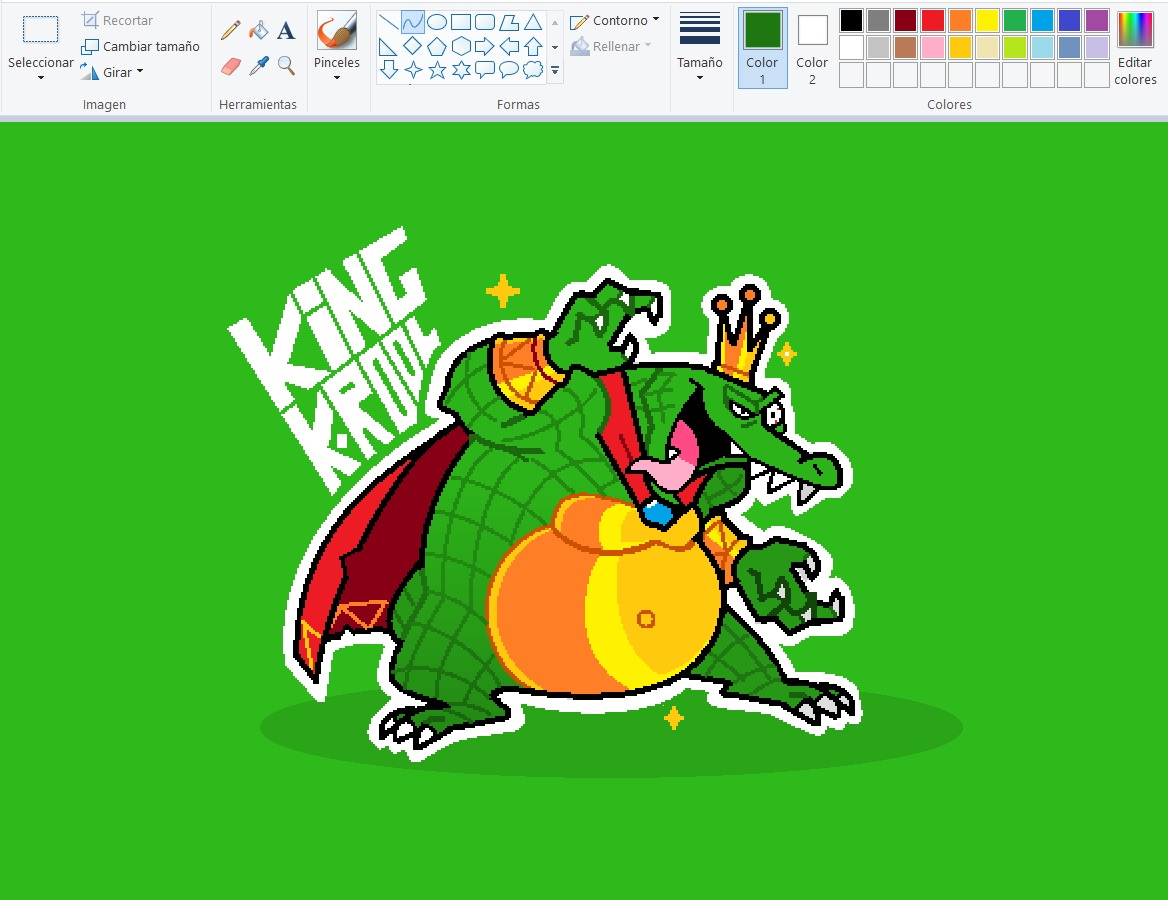Pick the purple color swatch
1168x900 pixels.
pos(1096,20)
